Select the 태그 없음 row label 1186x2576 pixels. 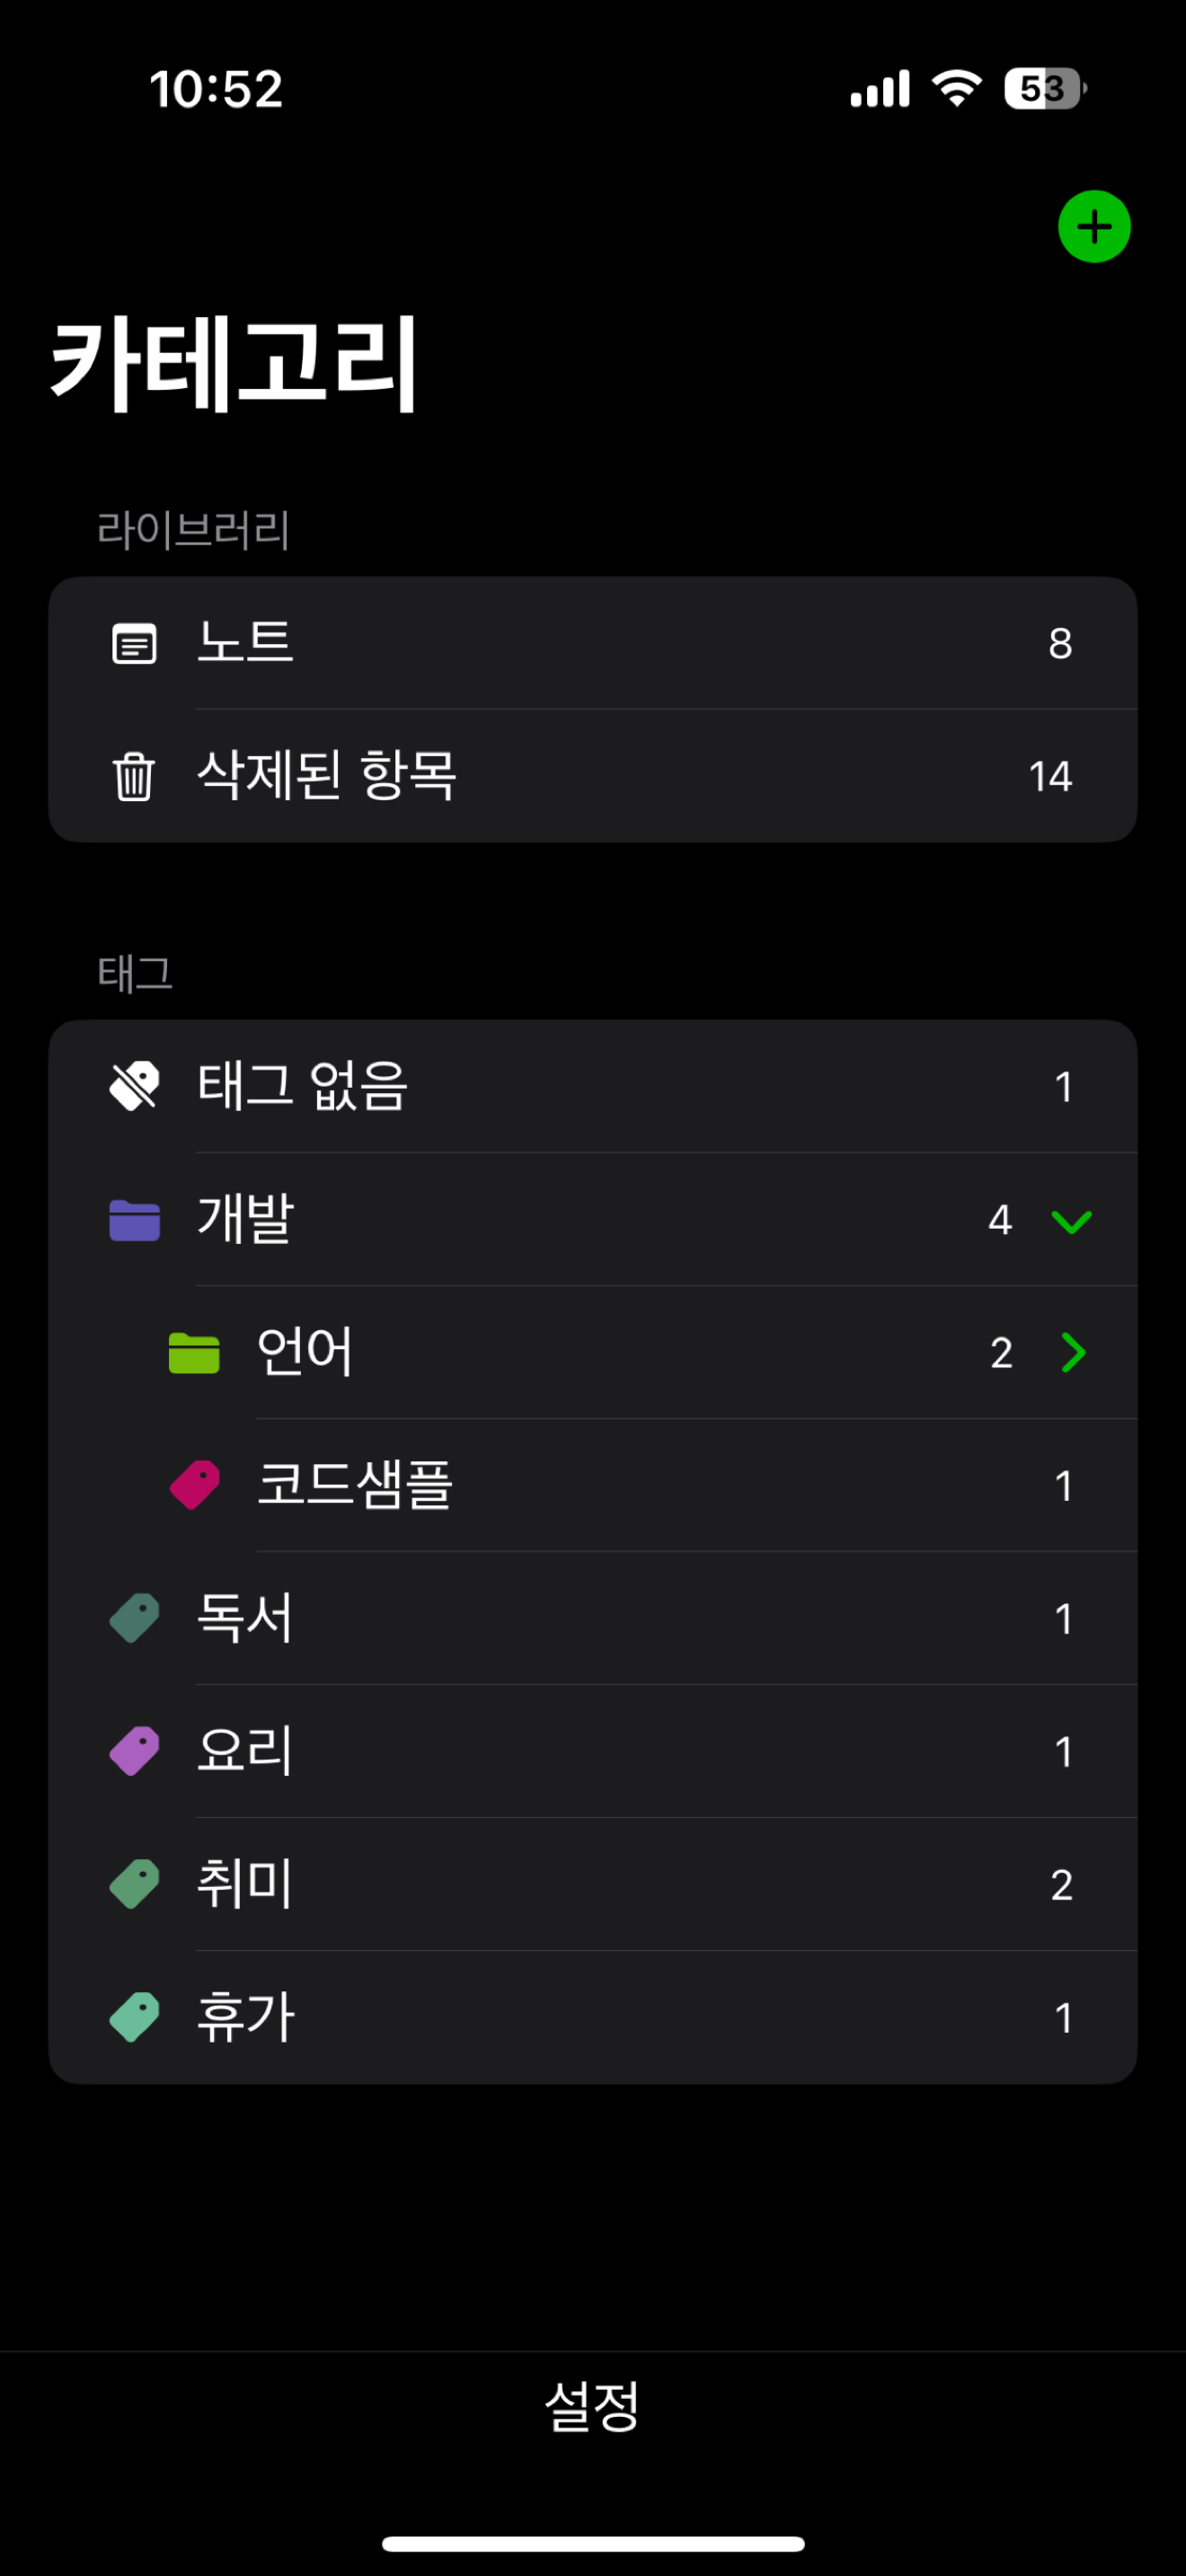point(302,1086)
